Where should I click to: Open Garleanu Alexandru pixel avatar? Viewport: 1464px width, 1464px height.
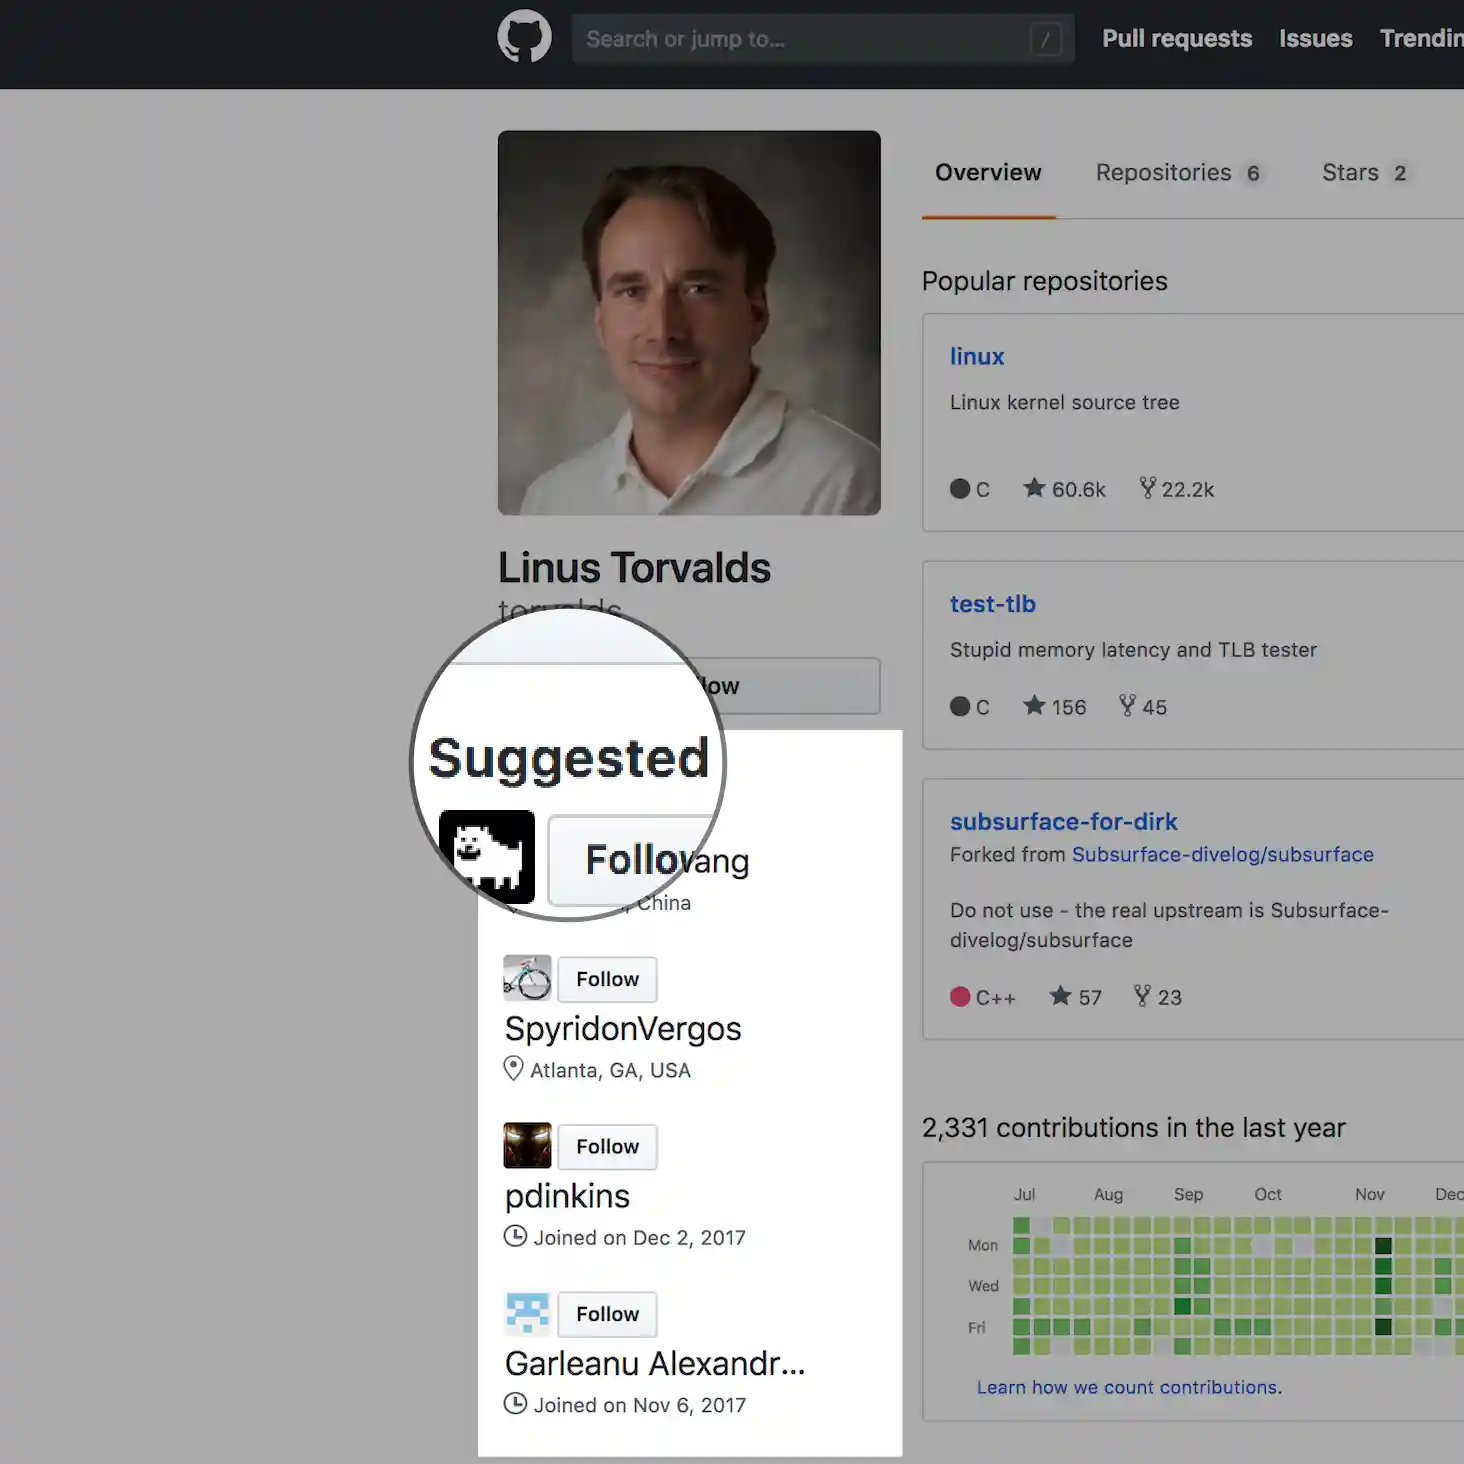[527, 1314]
